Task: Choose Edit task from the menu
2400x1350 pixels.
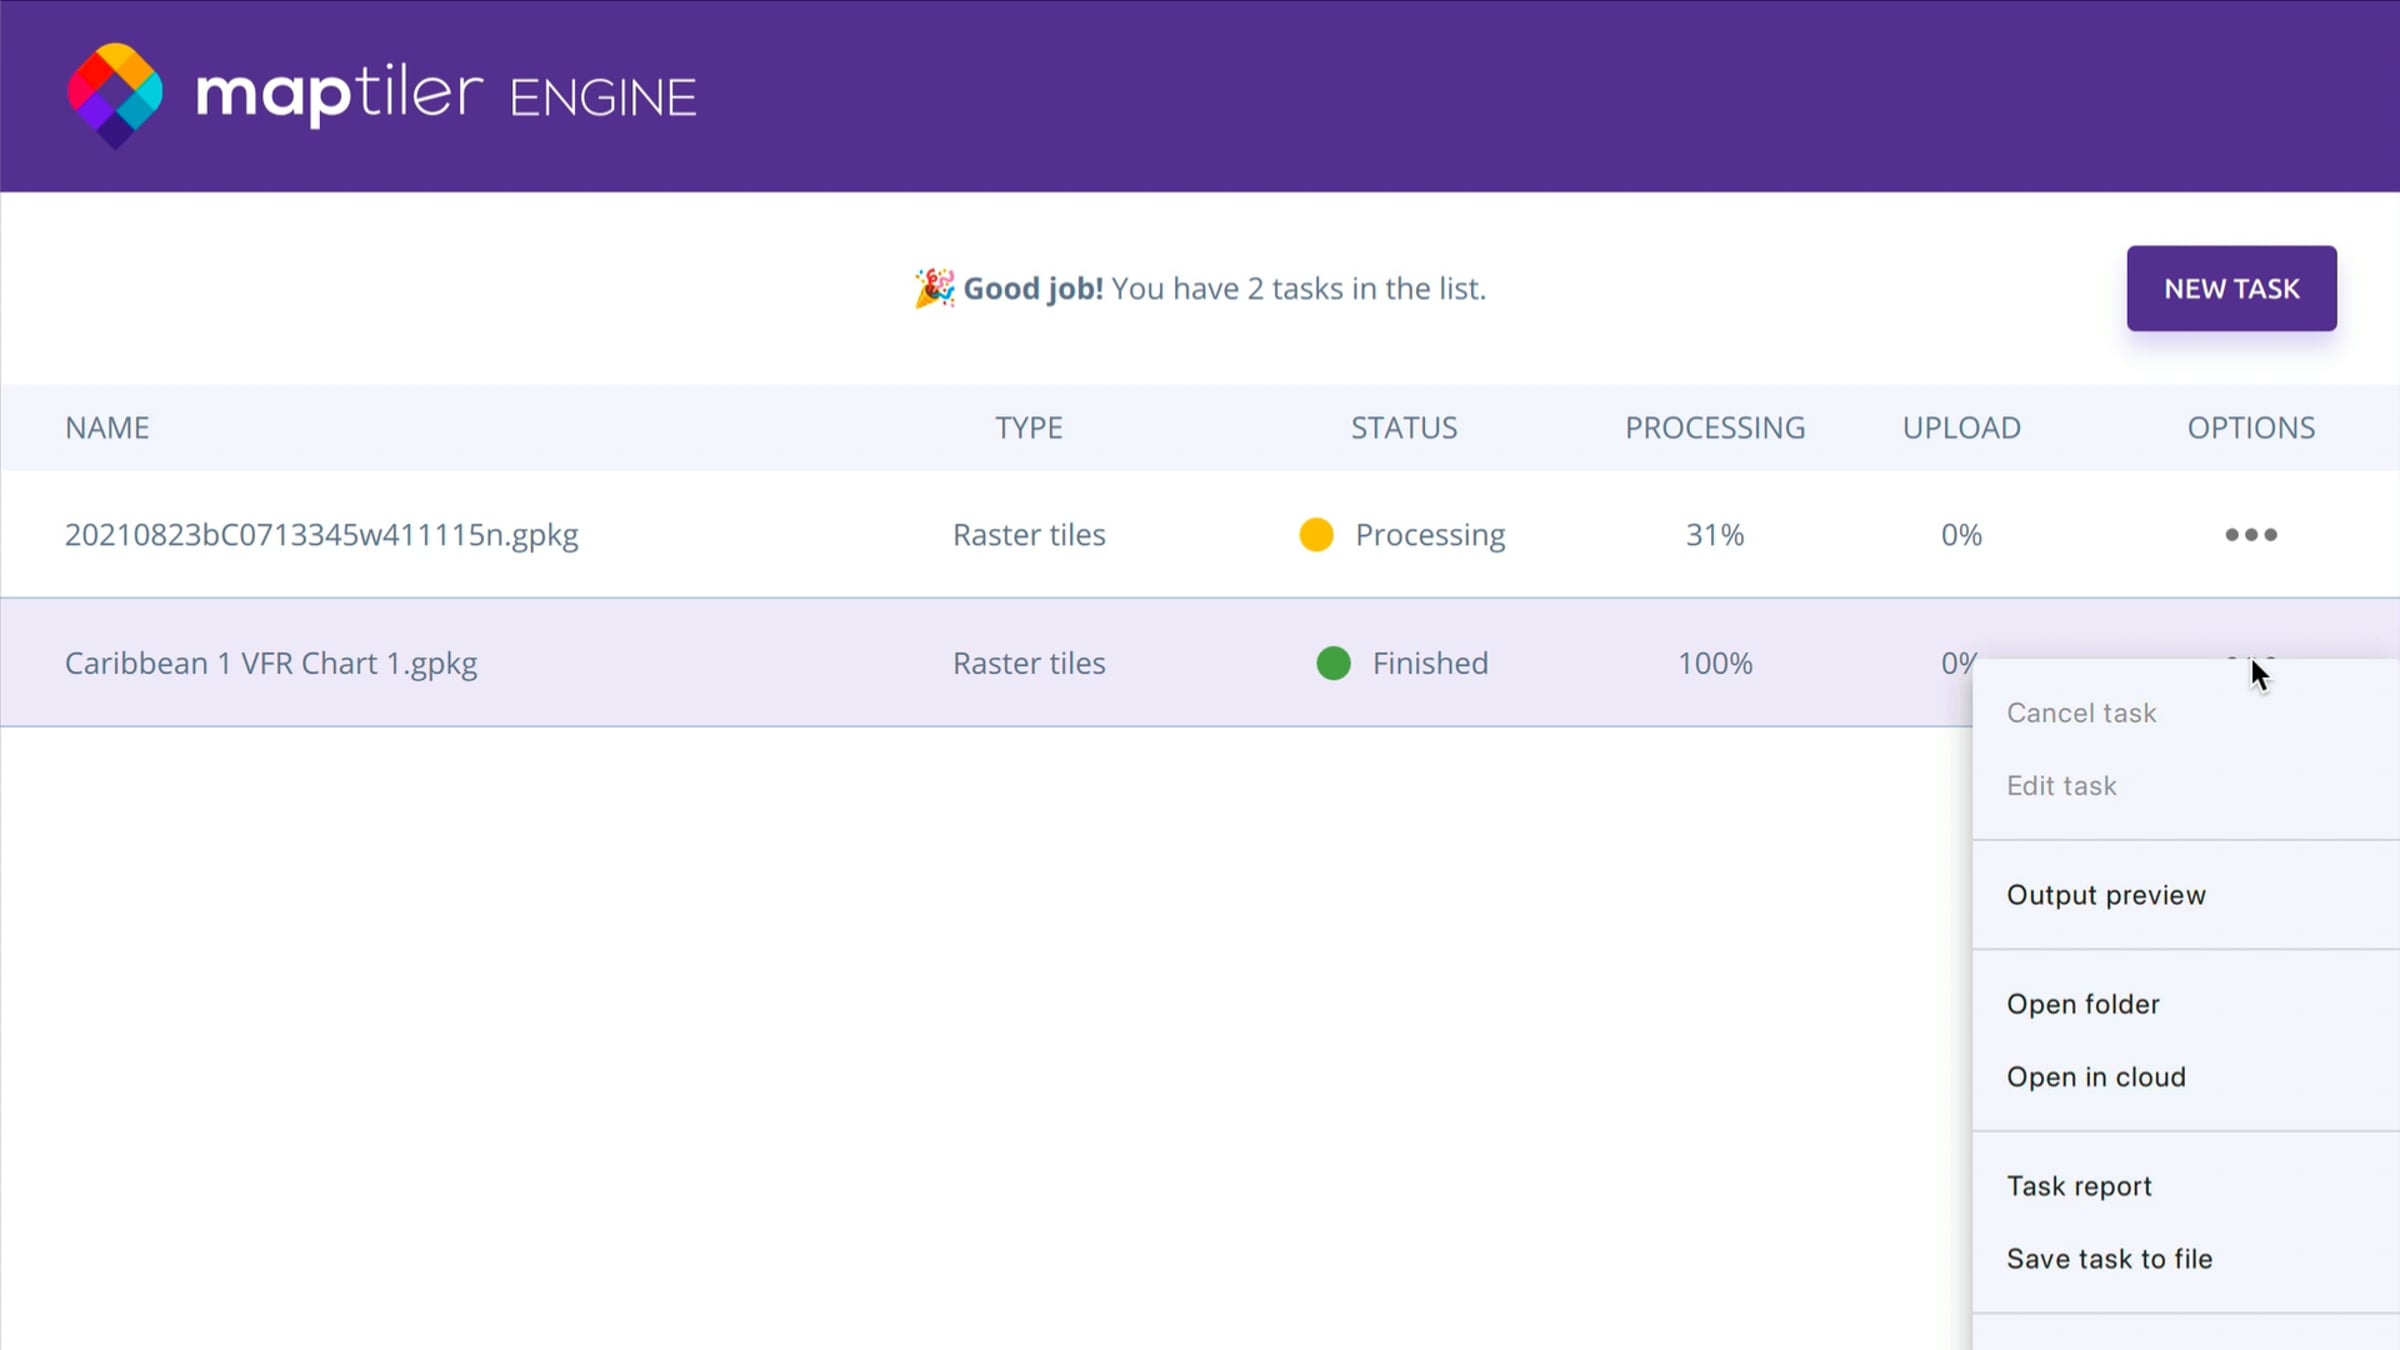Action: pos(2061,786)
